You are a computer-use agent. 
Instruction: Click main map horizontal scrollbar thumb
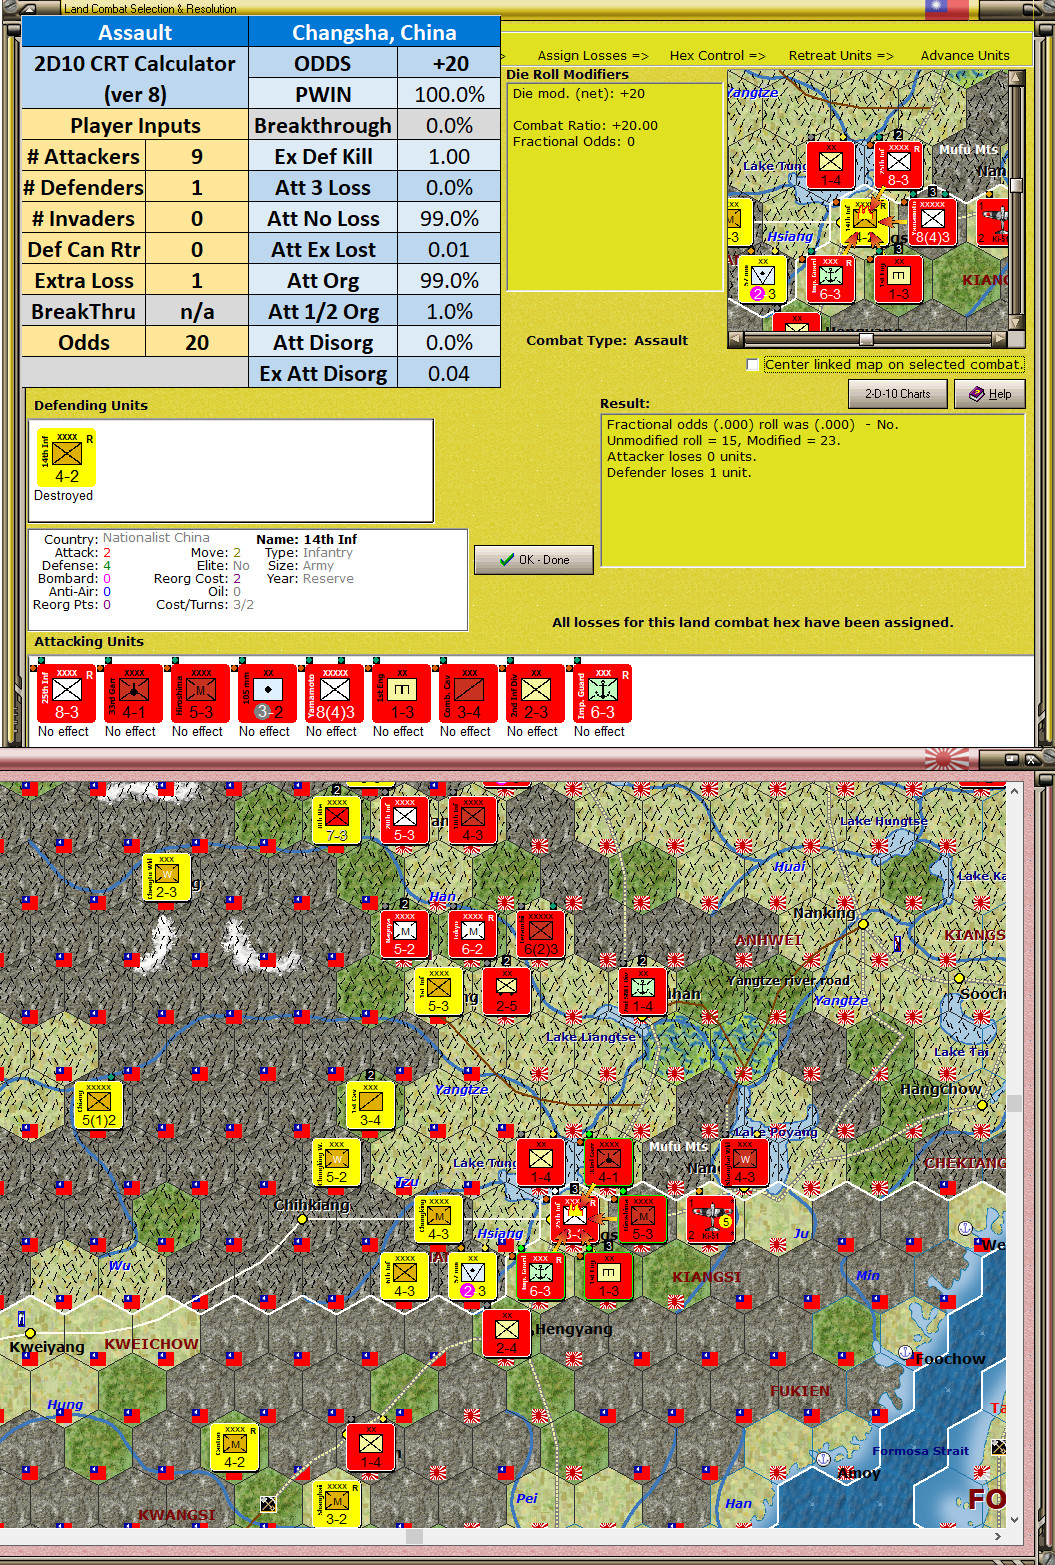coord(413,1536)
